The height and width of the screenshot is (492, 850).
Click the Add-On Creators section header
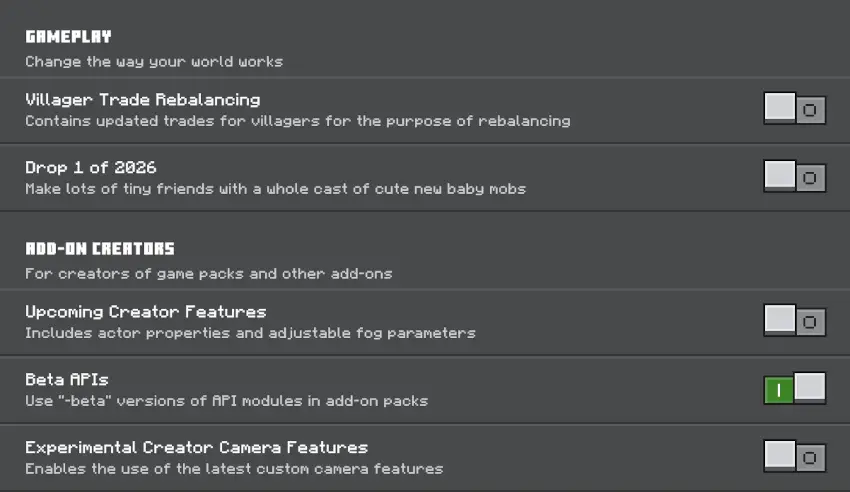pyautogui.click(x=100, y=249)
